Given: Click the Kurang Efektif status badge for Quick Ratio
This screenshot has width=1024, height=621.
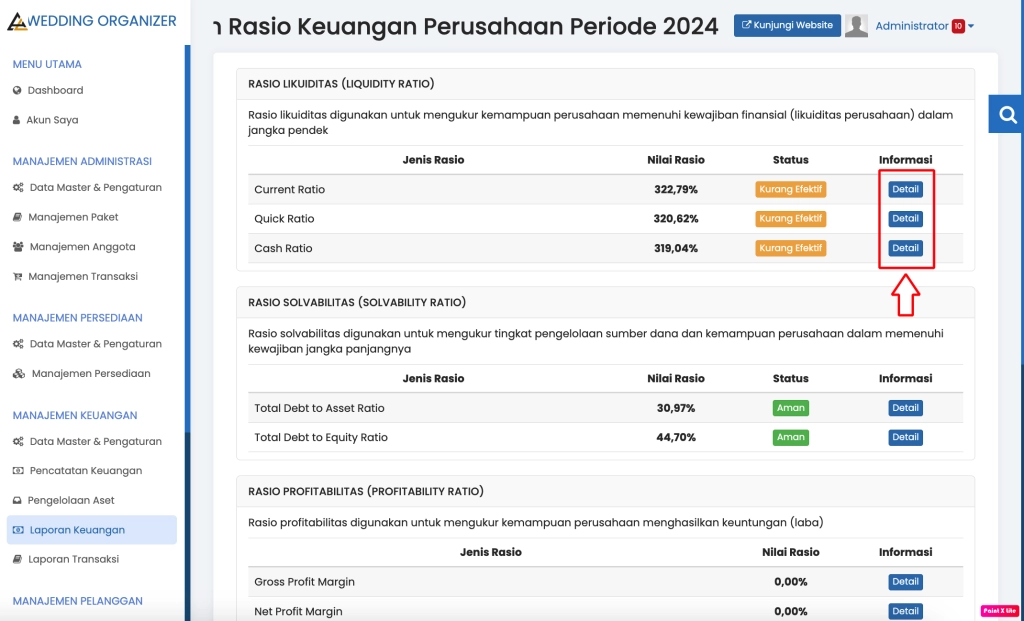Looking at the screenshot, I should click(790, 218).
